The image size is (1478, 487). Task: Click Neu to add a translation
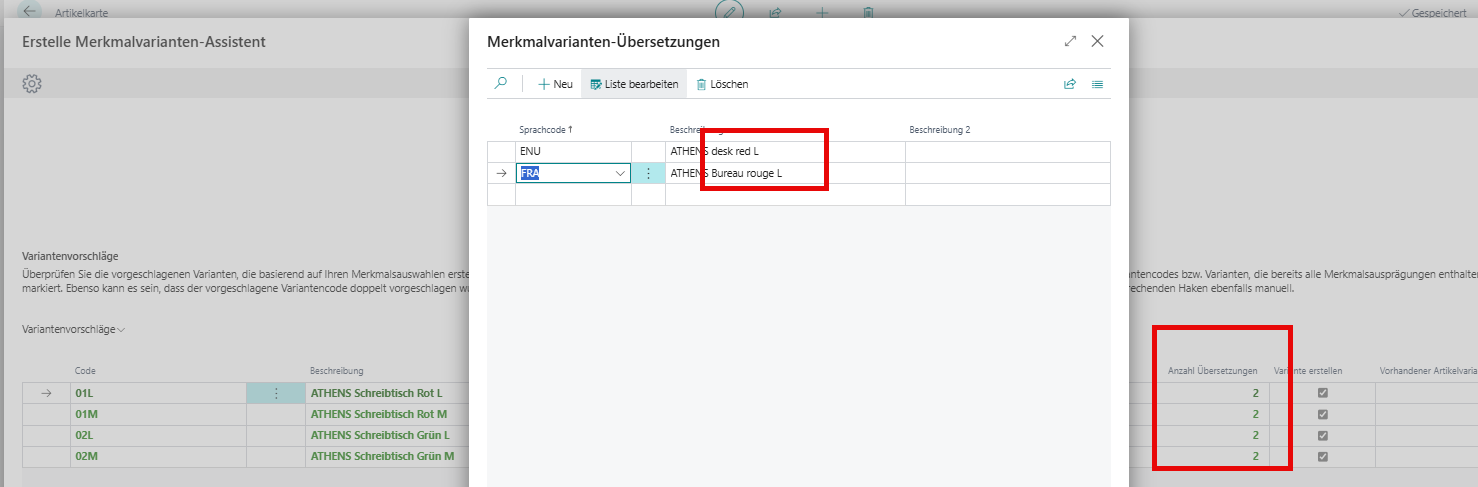point(555,84)
